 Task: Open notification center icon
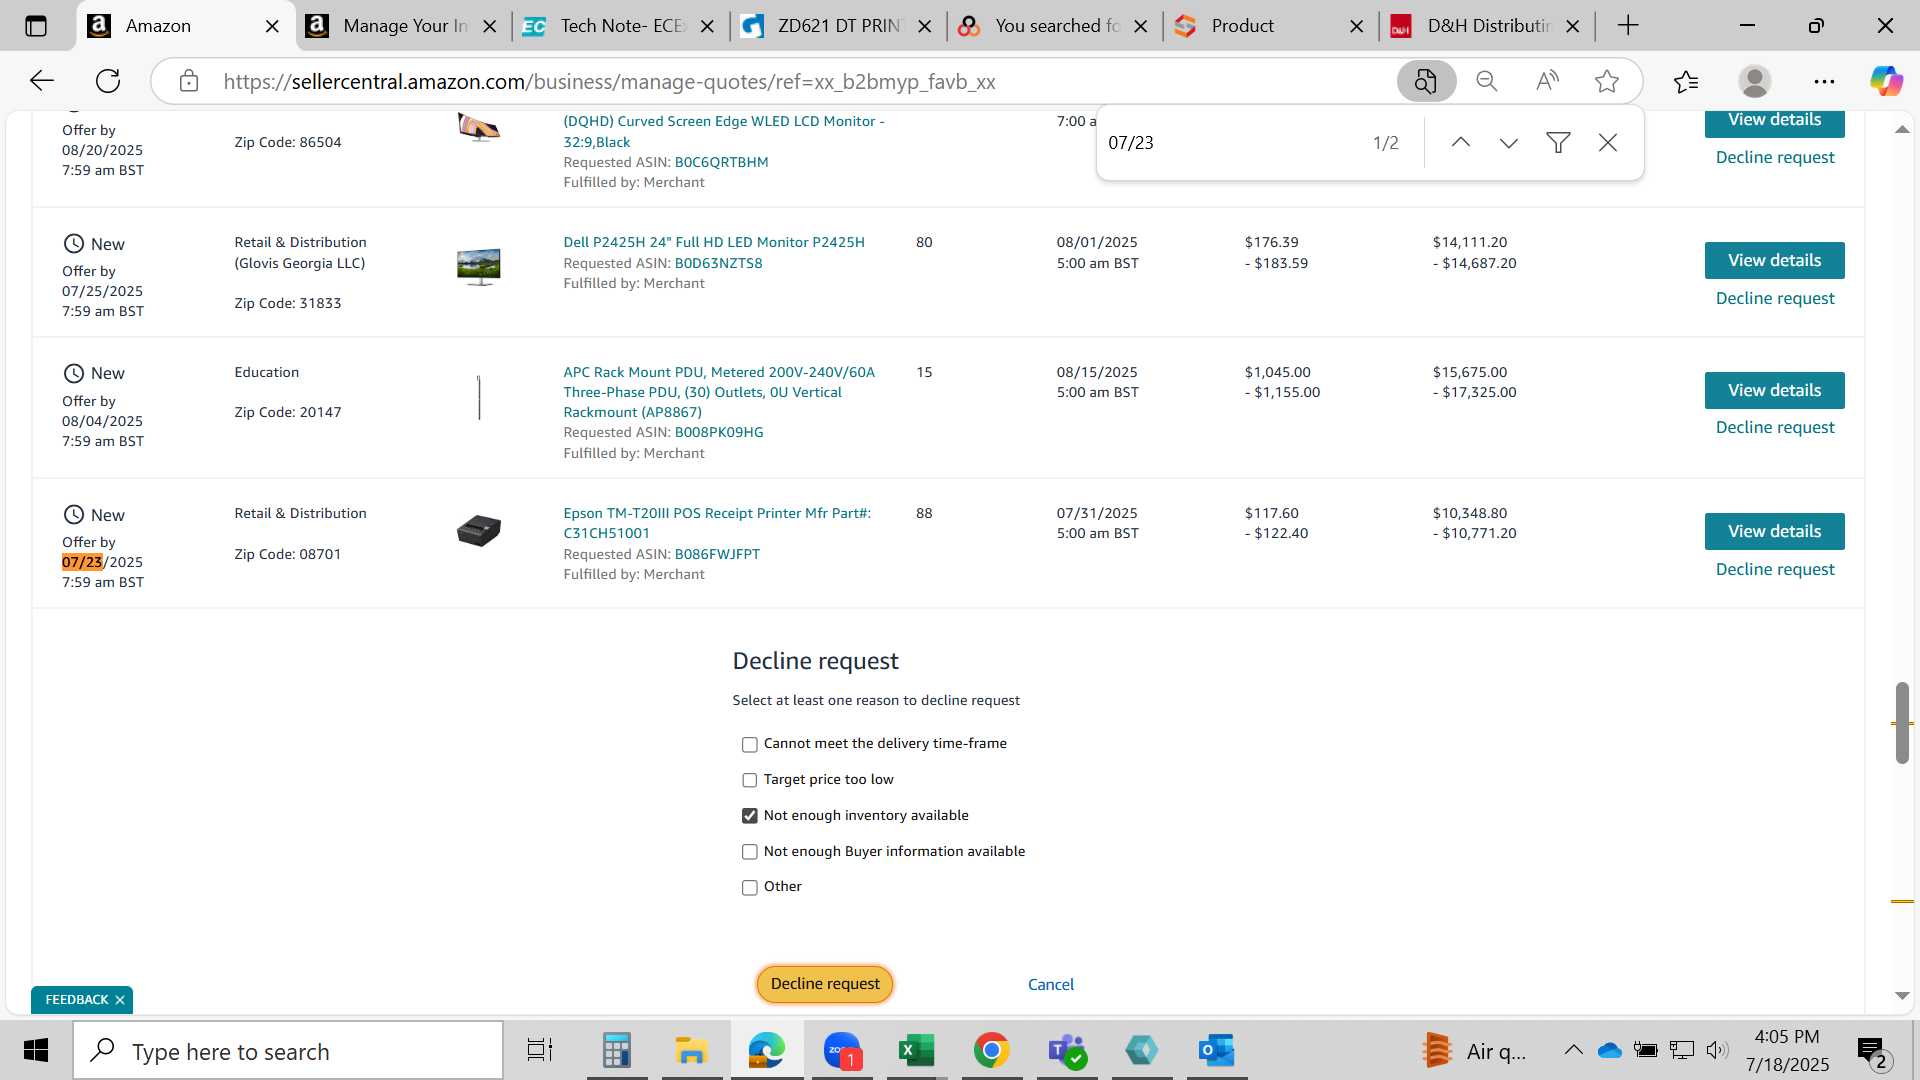pos(1871,1051)
